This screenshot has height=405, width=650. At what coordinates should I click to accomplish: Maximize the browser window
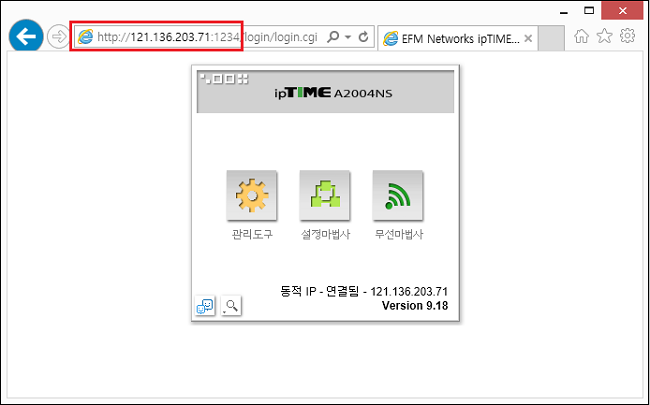click(589, 10)
